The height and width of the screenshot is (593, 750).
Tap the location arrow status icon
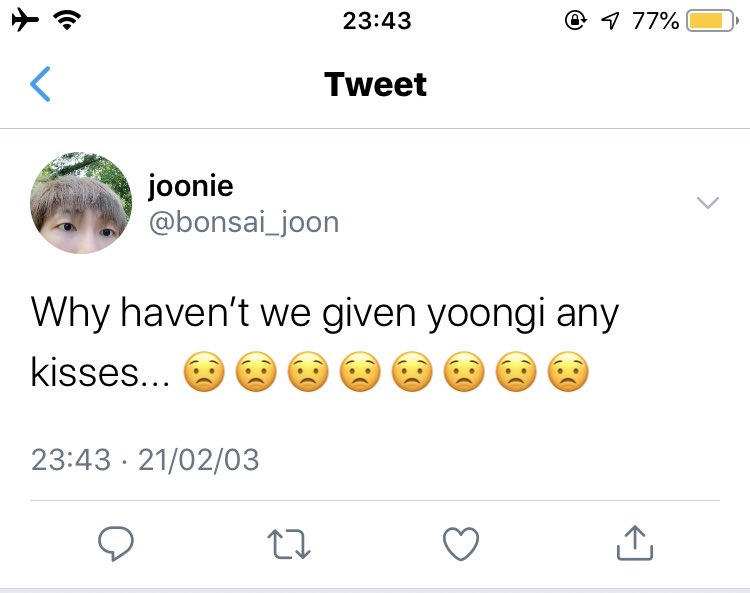click(610, 21)
